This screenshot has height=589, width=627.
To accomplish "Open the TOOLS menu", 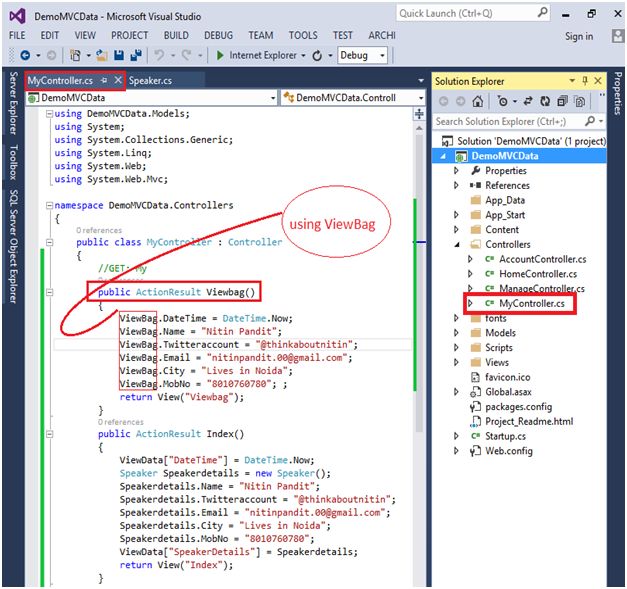I will [x=303, y=36].
